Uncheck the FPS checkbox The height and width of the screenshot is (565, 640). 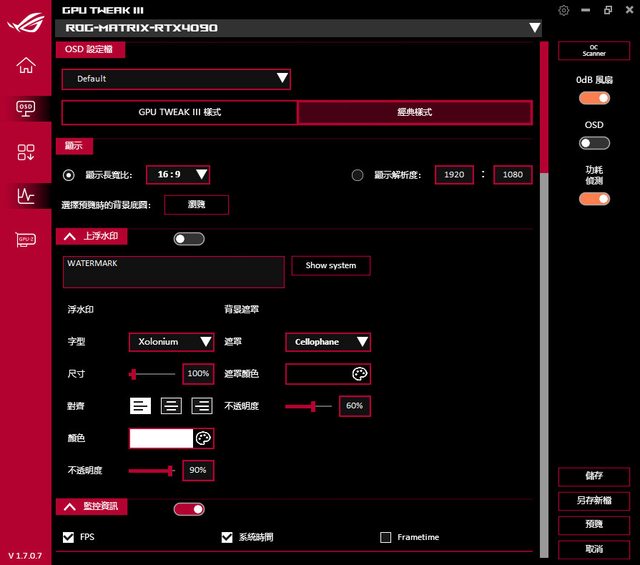(x=68, y=537)
